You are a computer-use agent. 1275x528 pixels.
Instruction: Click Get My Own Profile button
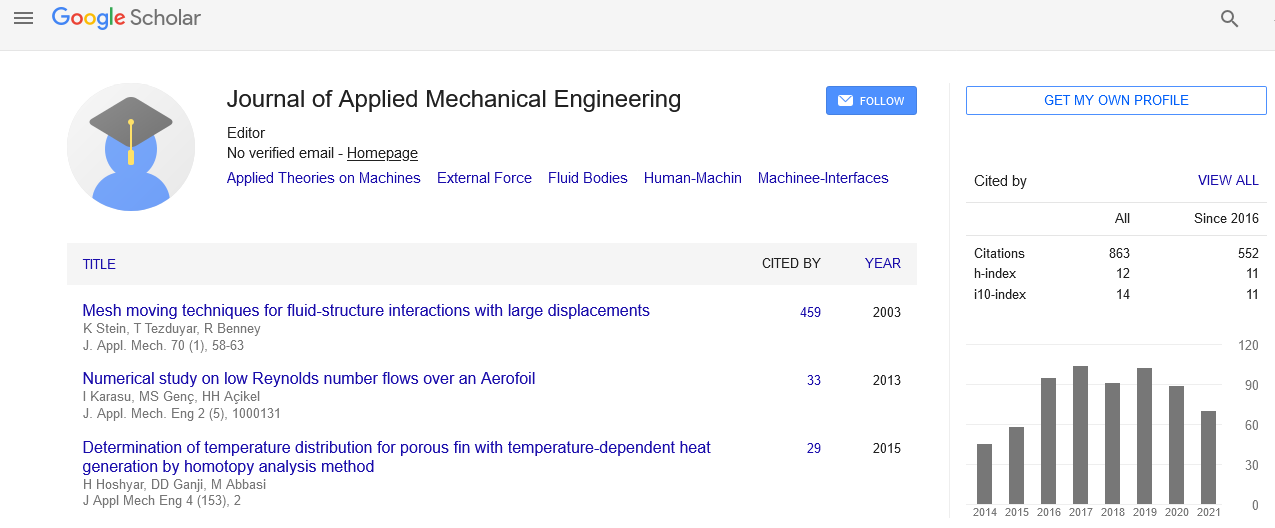[x=1115, y=100]
